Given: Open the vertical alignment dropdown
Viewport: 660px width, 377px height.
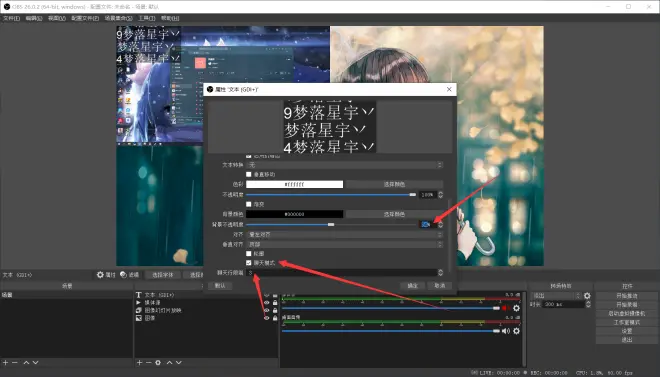Looking at the screenshot, I should click(x=344, y=244).
